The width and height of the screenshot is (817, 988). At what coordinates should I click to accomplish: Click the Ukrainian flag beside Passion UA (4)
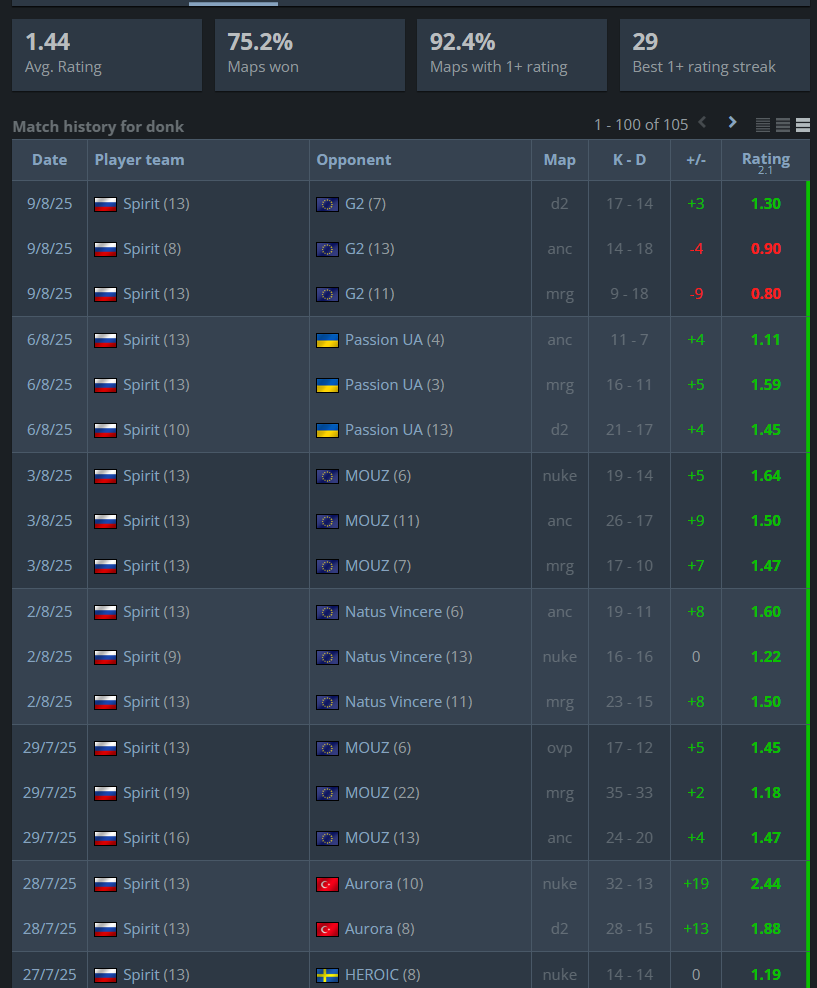pos(327,340)
